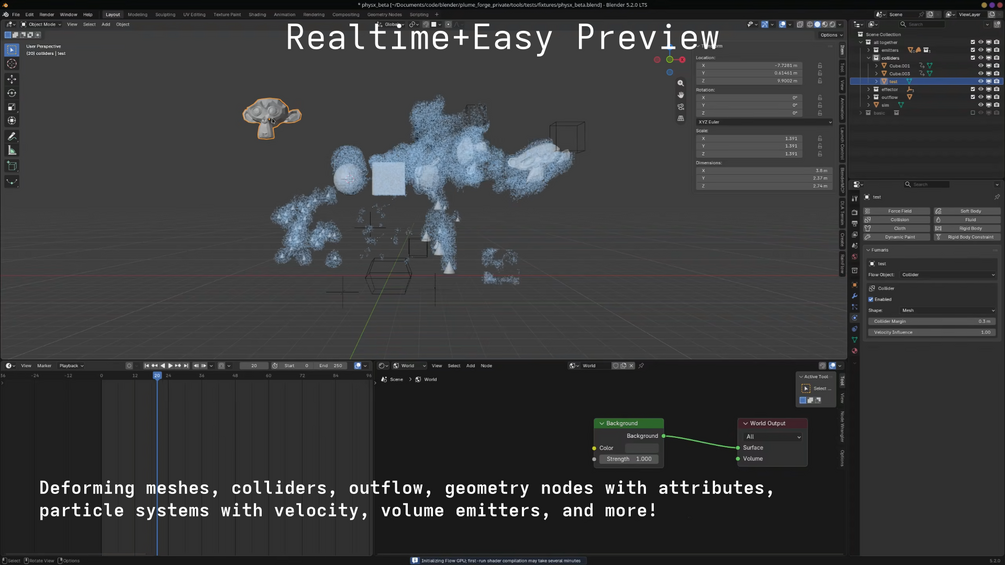Open the Object Mode dropdown
This screenshot has width=1005, height=565.
[40, 24]
